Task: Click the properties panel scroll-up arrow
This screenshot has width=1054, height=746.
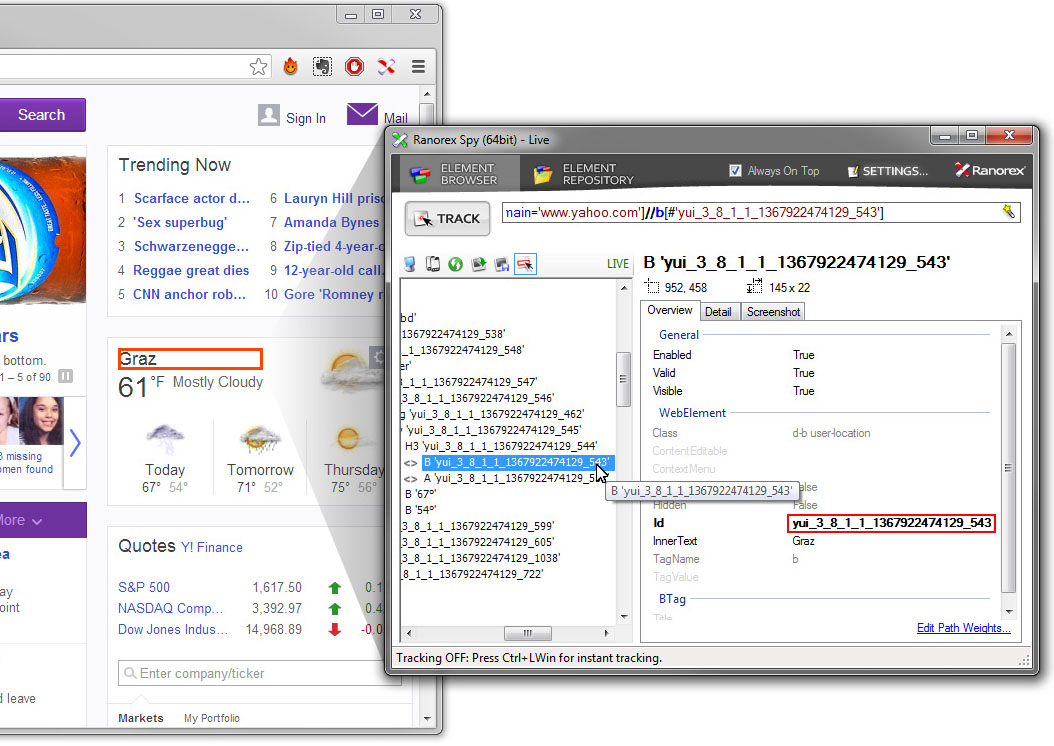Action: tap(1008, 334)
